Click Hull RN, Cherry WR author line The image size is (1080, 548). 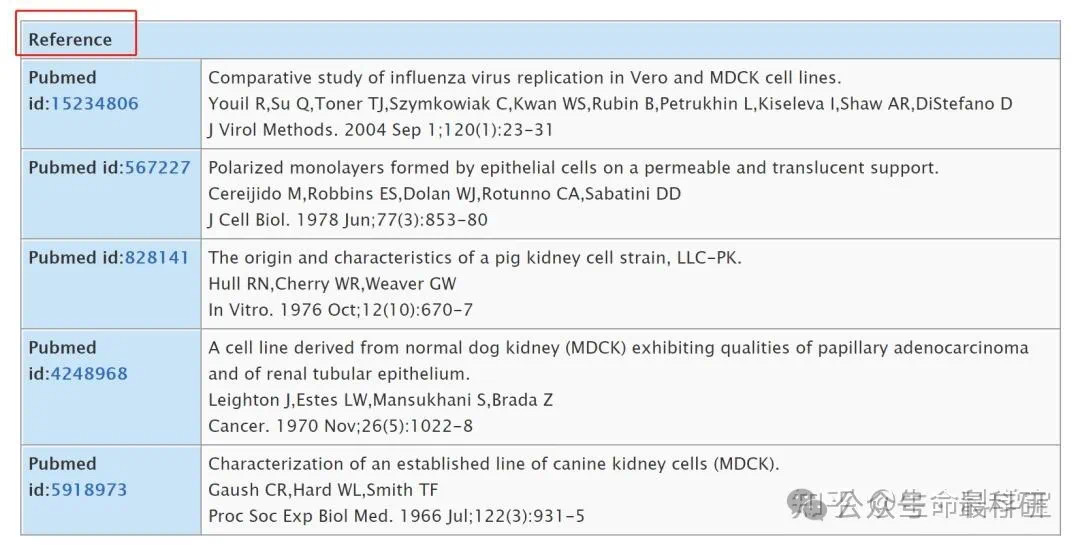click(332, 284)
